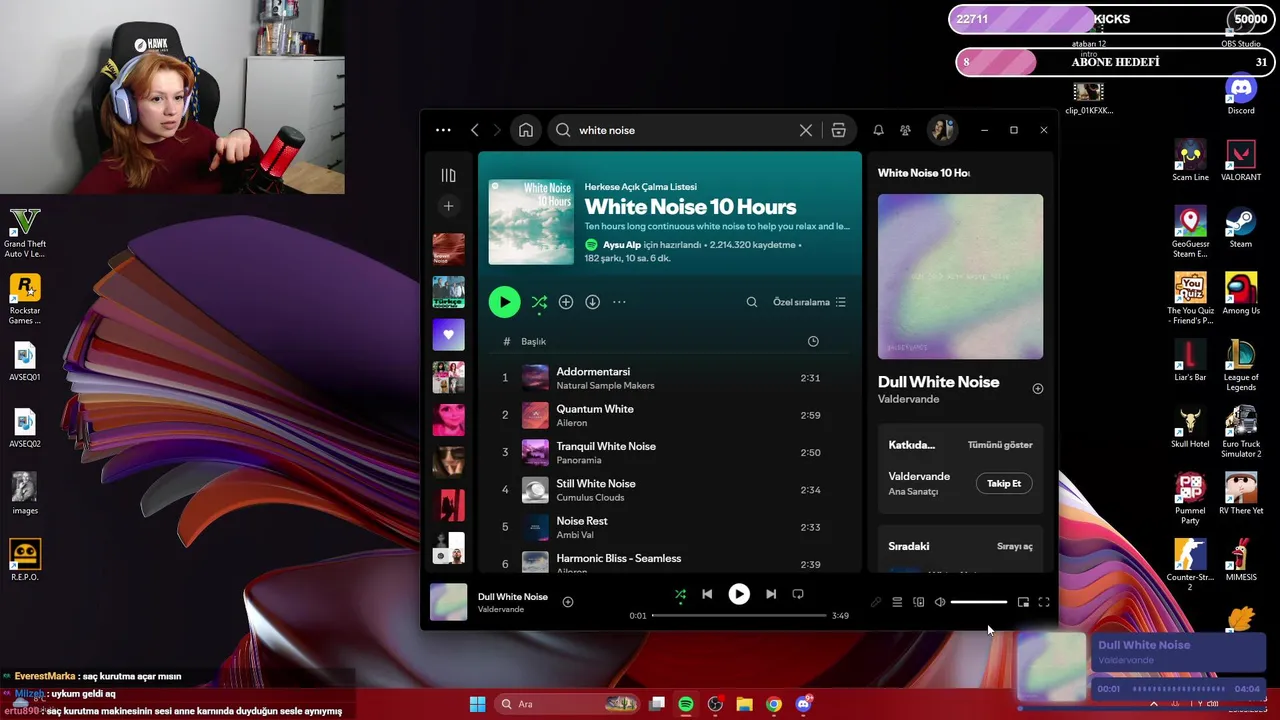Download the White Noise playlist
This screenshot has width=1280, height=720.
tap(592, 302)
